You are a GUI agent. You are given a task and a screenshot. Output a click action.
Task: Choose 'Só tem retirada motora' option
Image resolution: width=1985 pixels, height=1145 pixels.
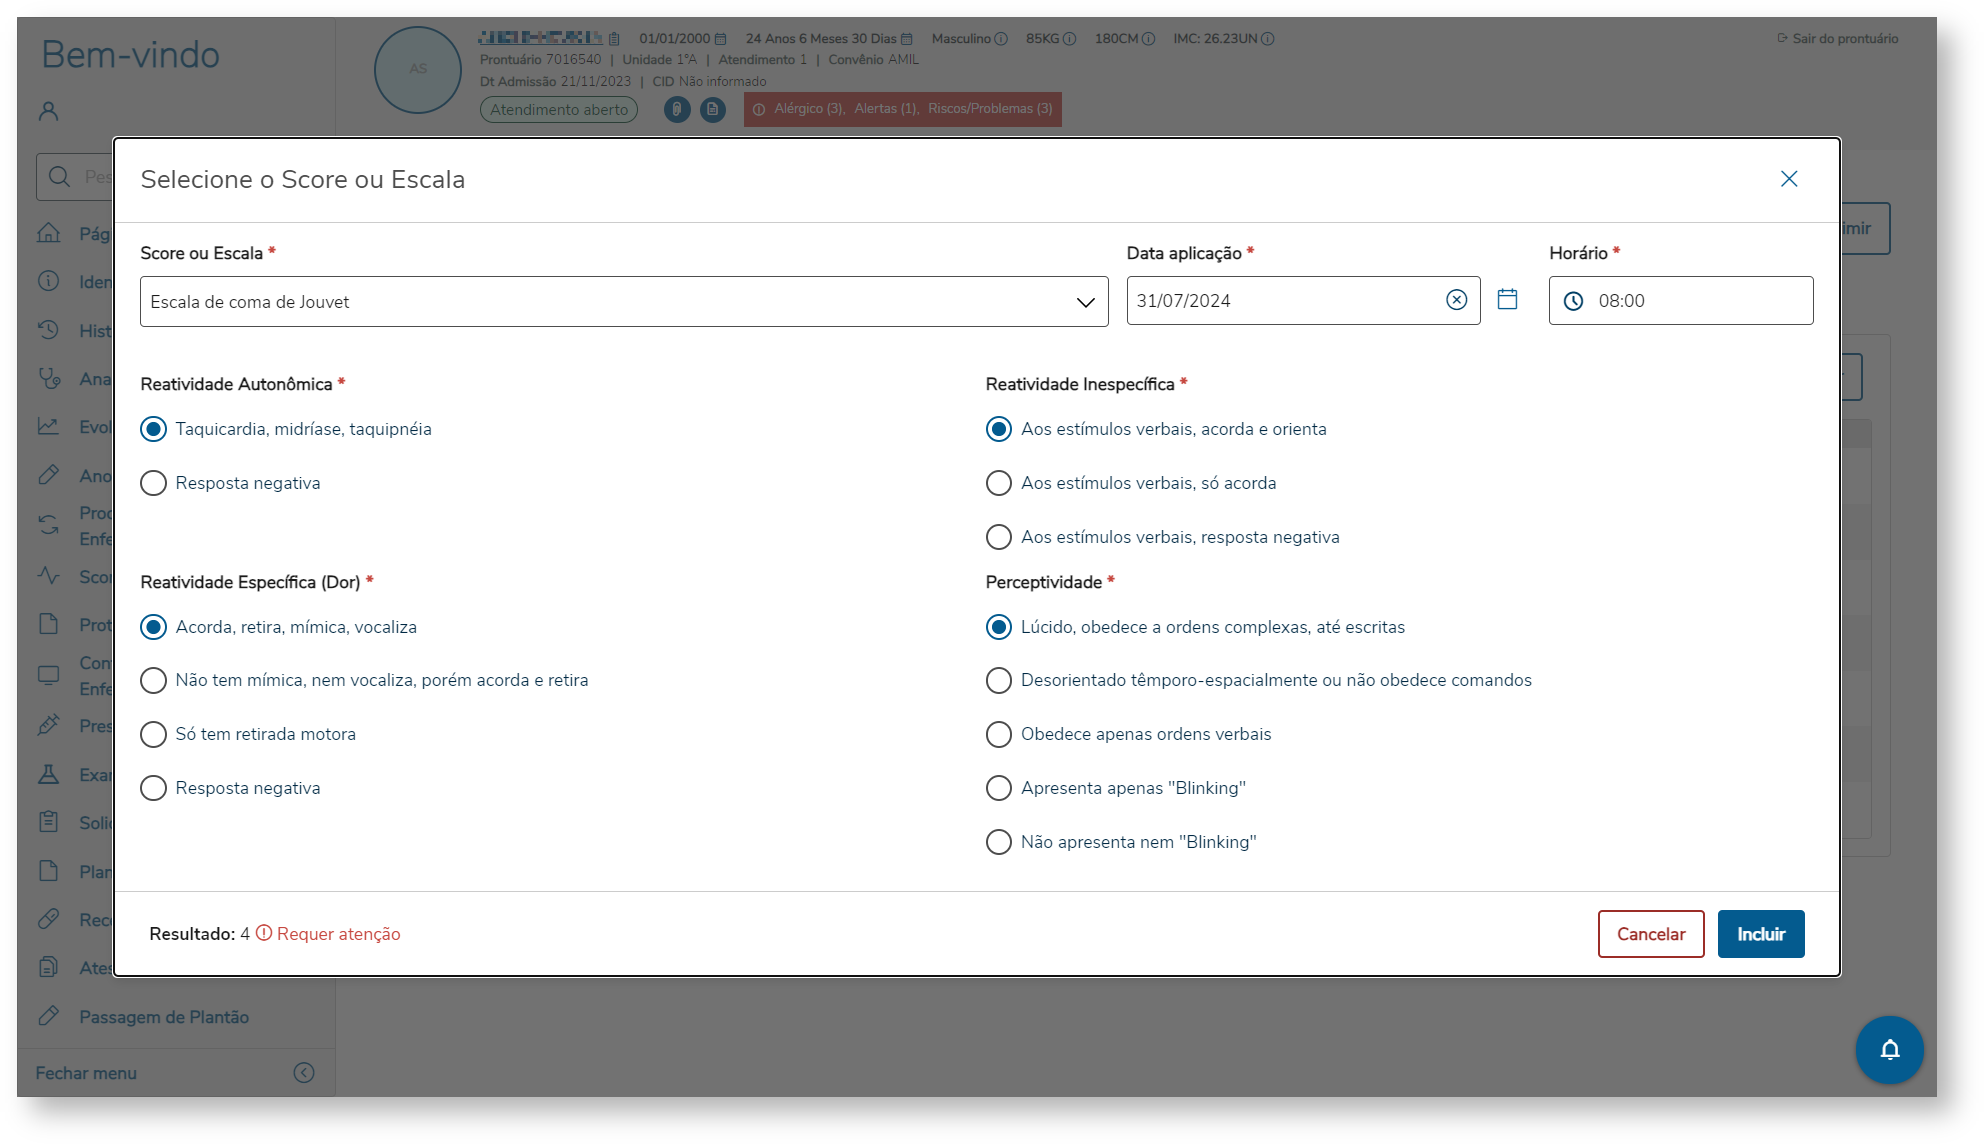pyautogui.click(x=153, y=734)
